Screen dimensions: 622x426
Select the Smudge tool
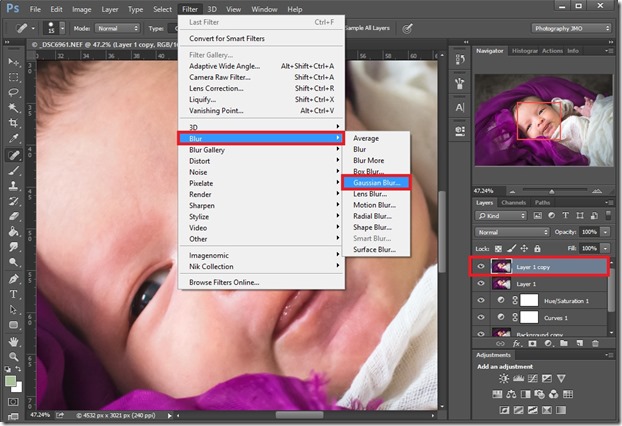tap(13, 247)
